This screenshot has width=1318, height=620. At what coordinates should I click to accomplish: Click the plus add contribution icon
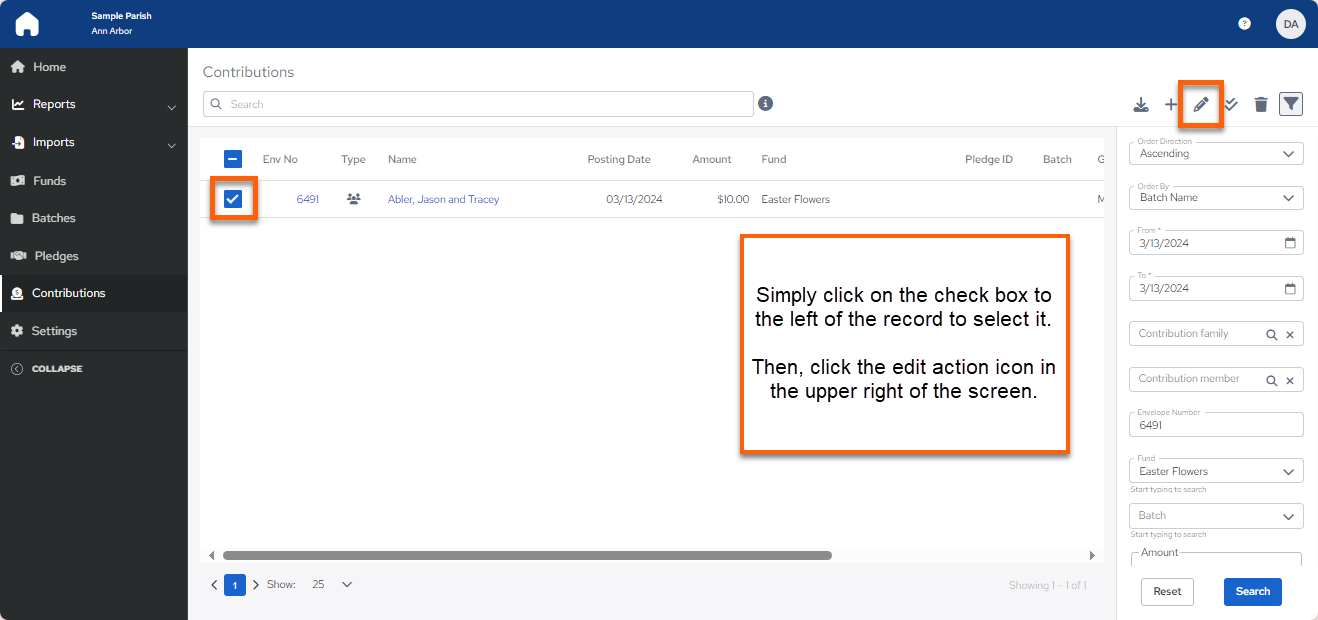(x=1171, y=104)
